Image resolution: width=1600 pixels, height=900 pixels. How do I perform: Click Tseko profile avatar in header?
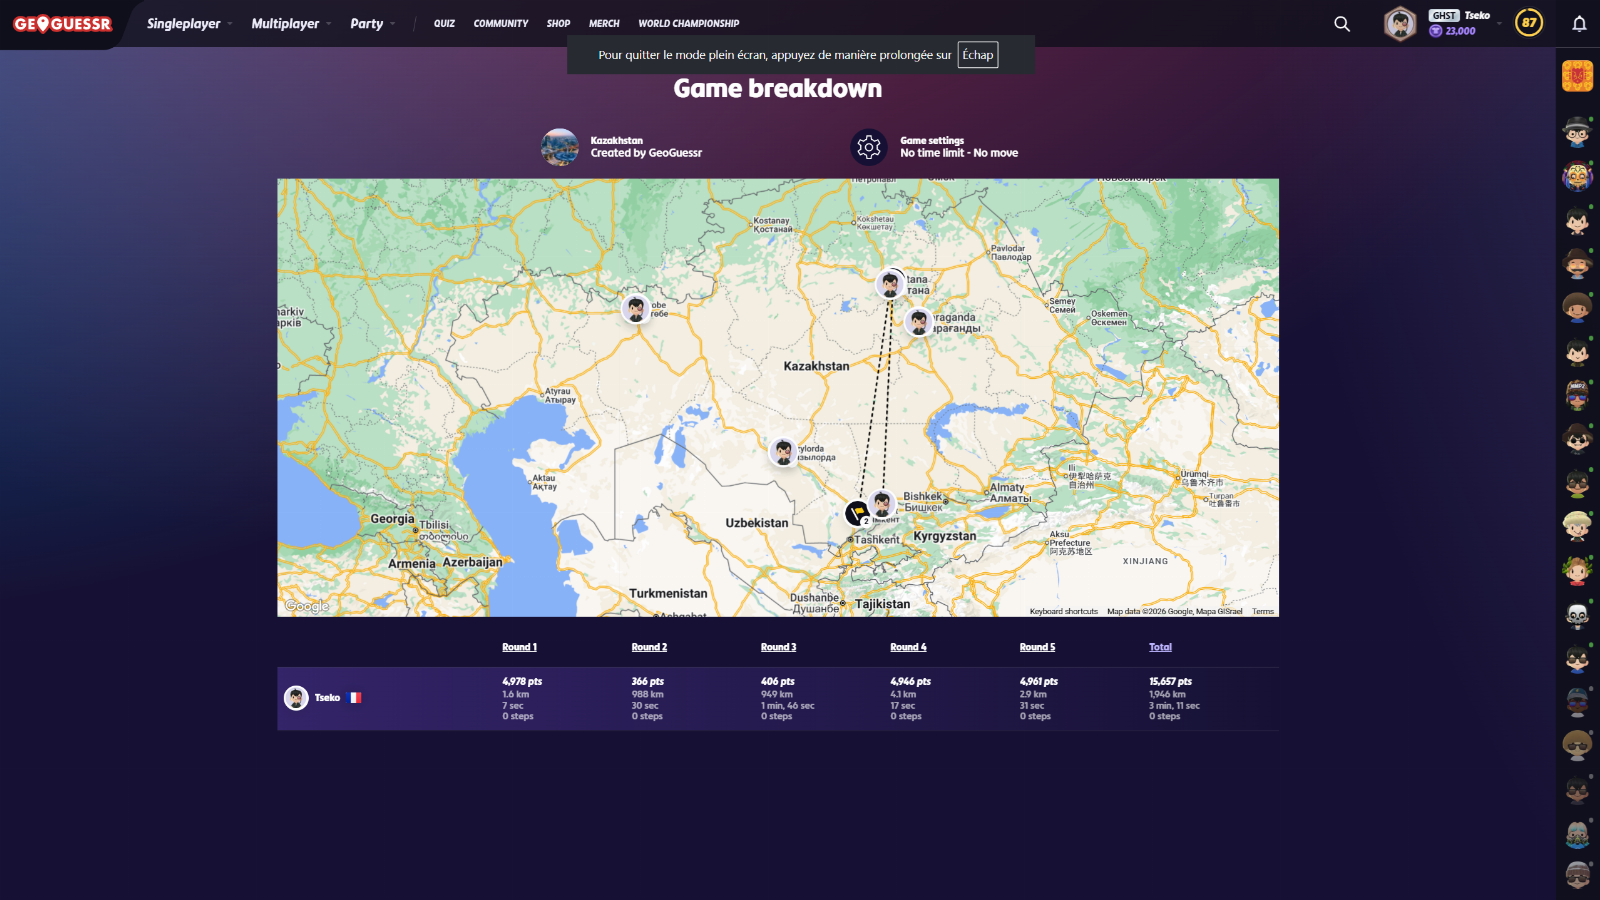(1400, 24)
